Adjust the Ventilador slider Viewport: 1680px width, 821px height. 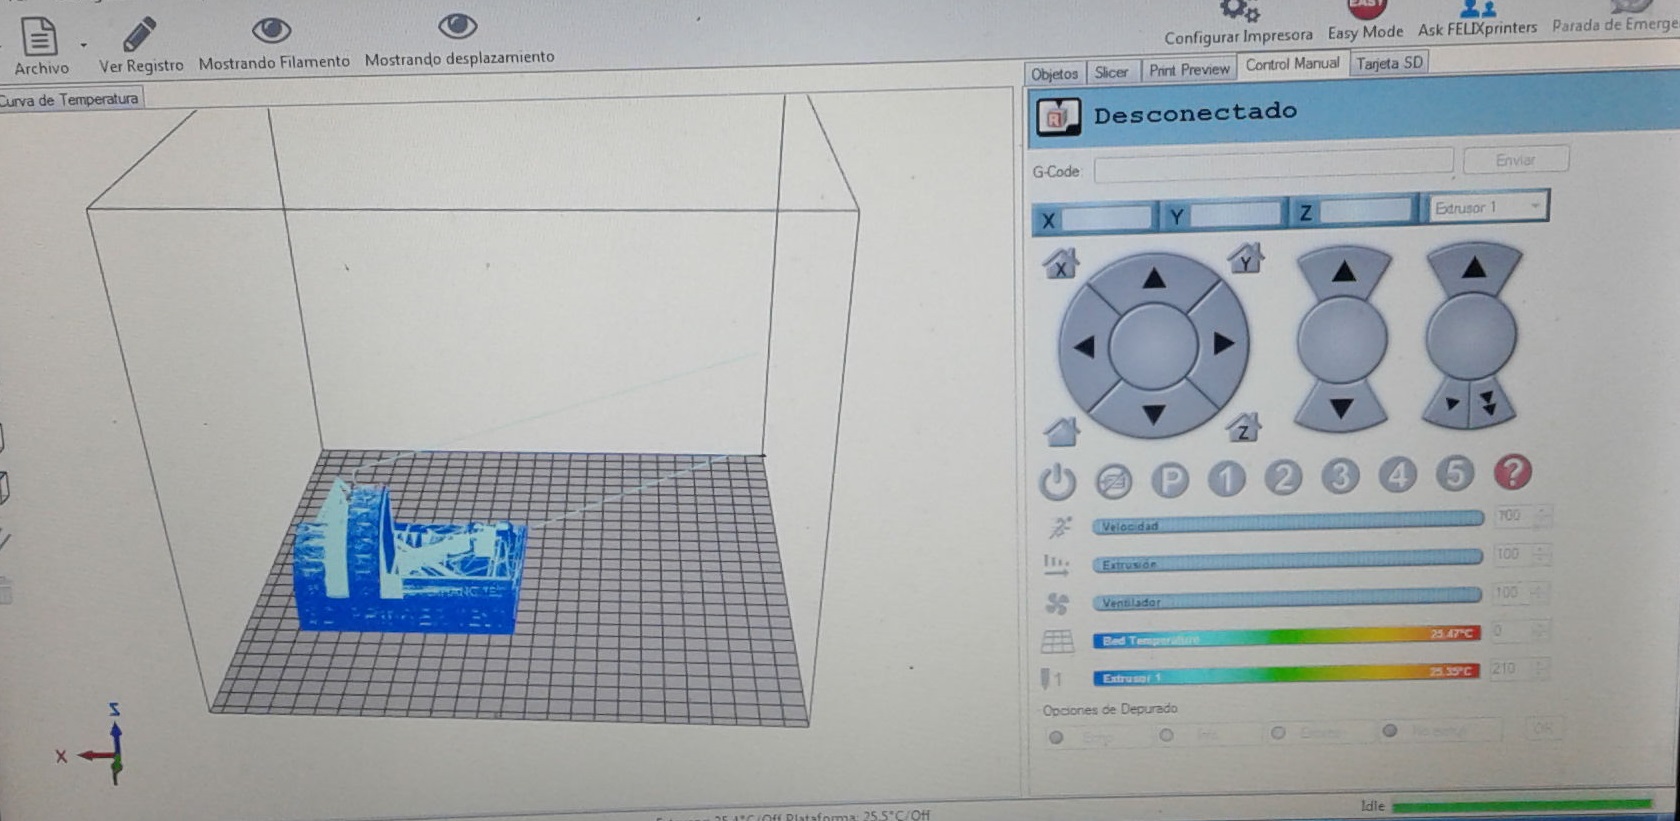pos(1287,598)
